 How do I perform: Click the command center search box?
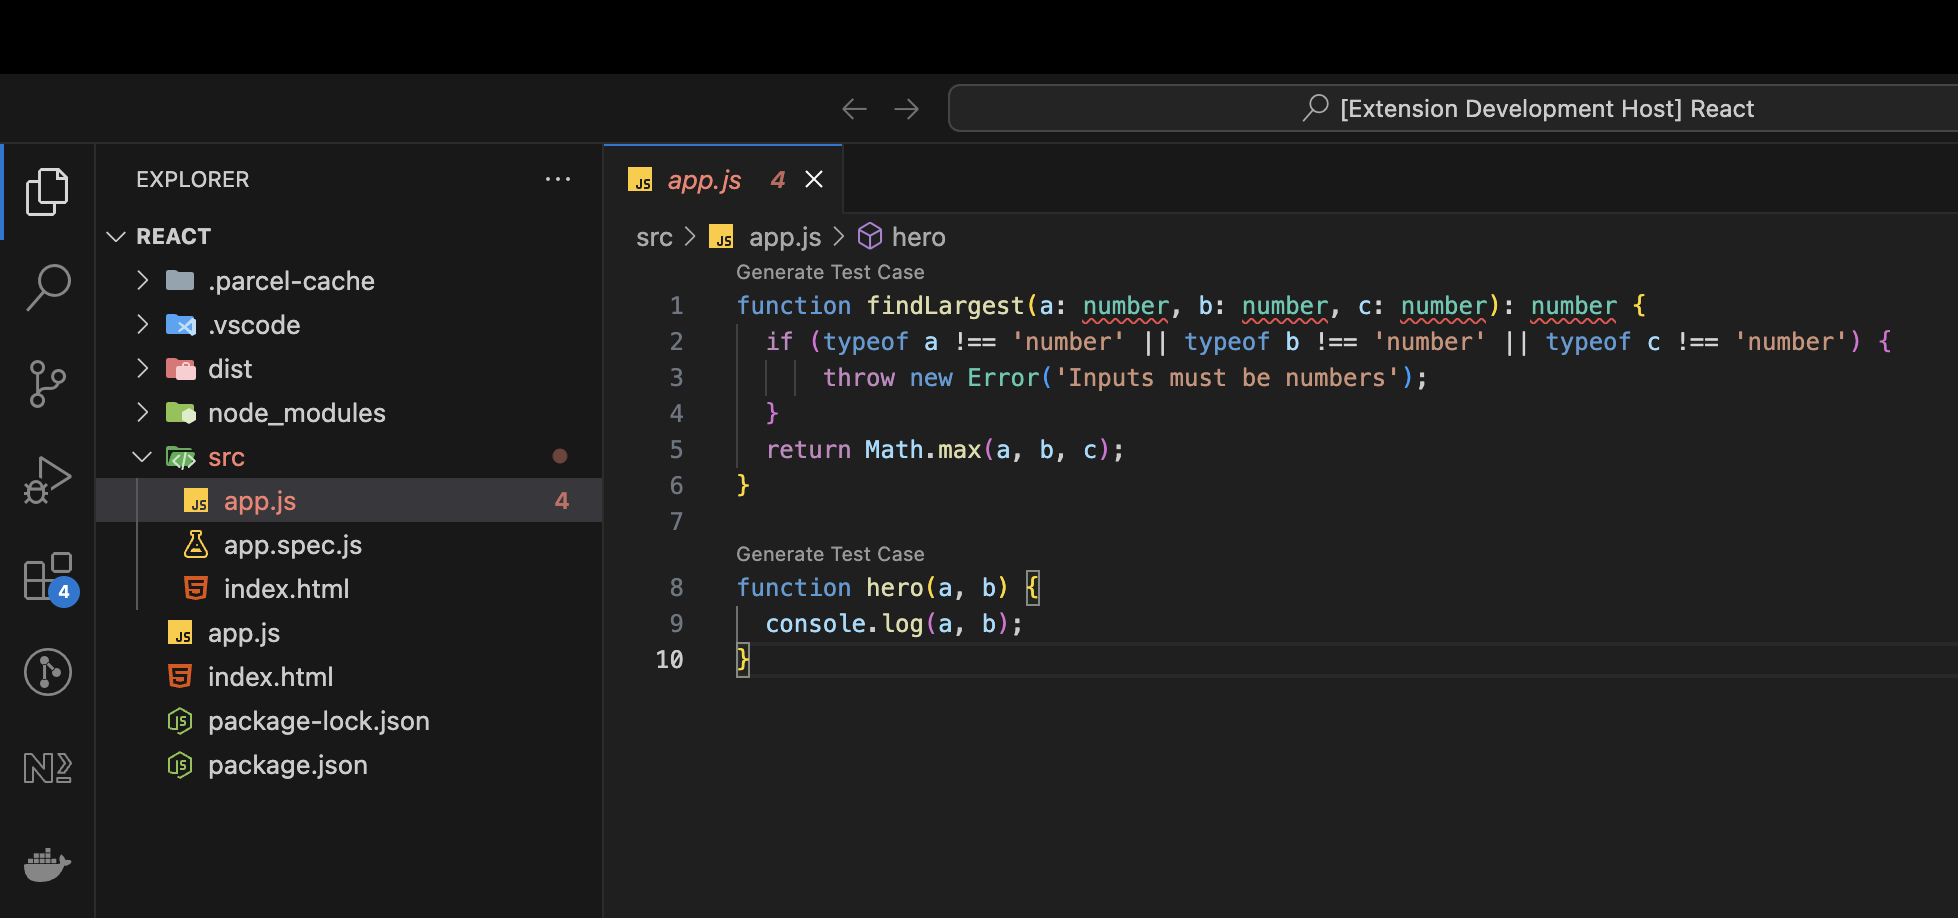(x=1452, y=108)
